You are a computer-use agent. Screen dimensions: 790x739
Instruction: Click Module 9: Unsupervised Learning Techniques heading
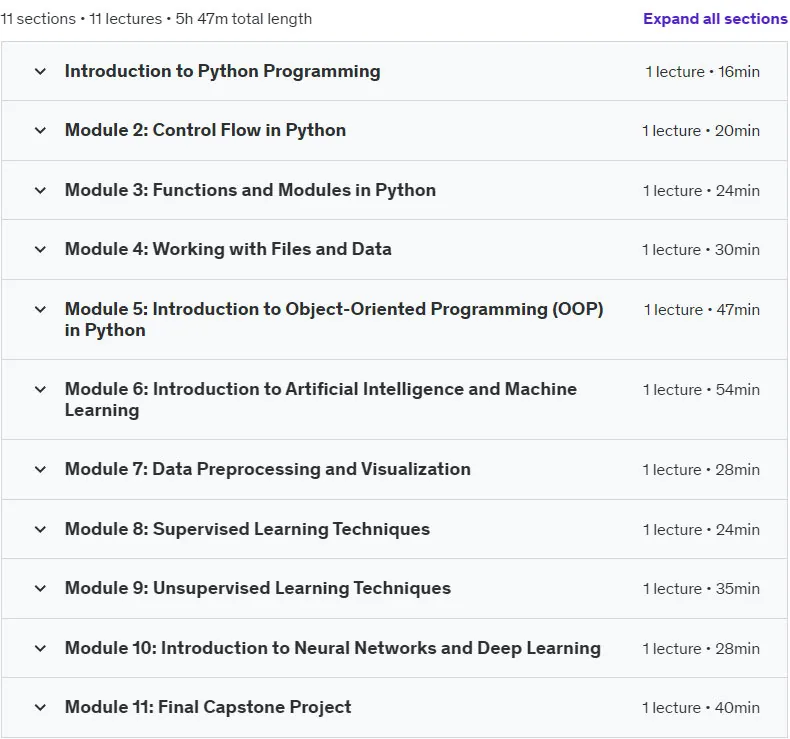(258, 588)
